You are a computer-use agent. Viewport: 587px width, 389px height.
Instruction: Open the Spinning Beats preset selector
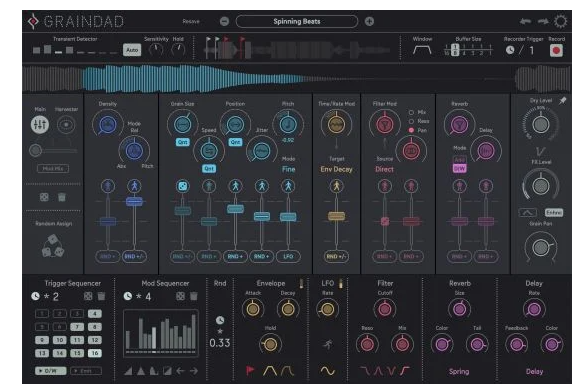tap(296, 21)
